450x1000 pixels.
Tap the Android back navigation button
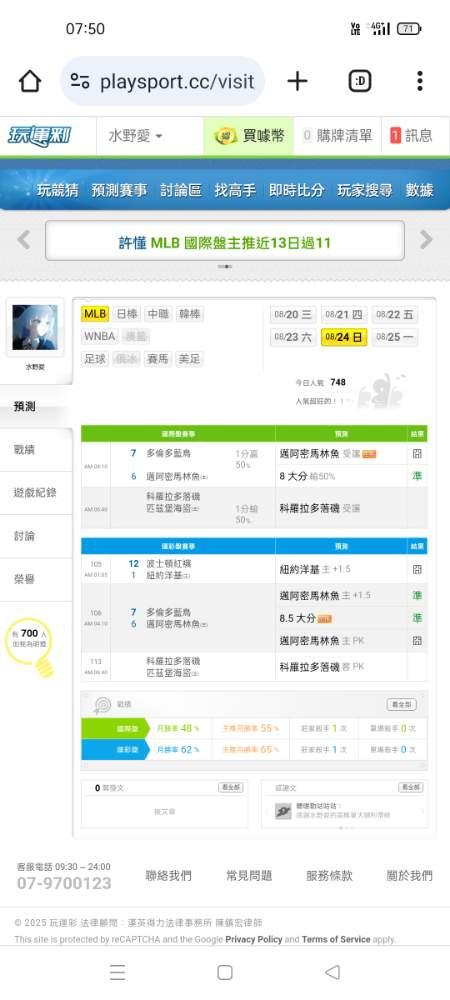(332, 972)
